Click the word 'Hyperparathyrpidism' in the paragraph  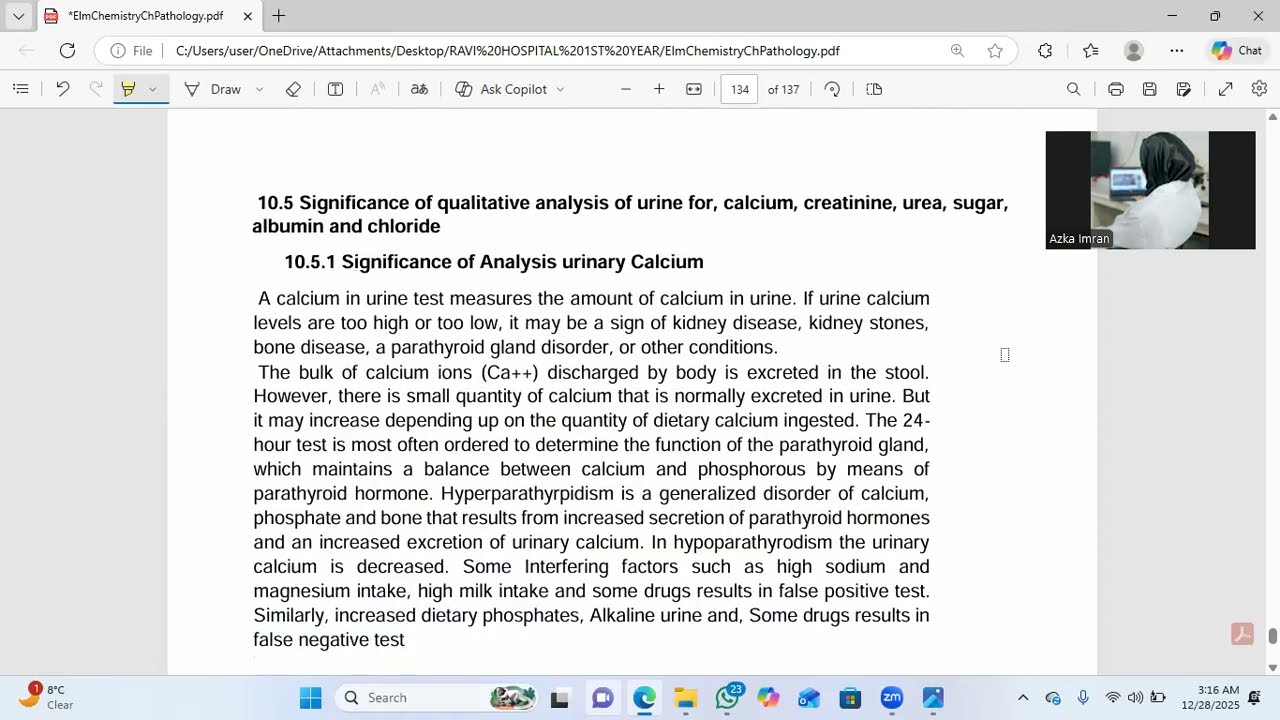point(527,494)
